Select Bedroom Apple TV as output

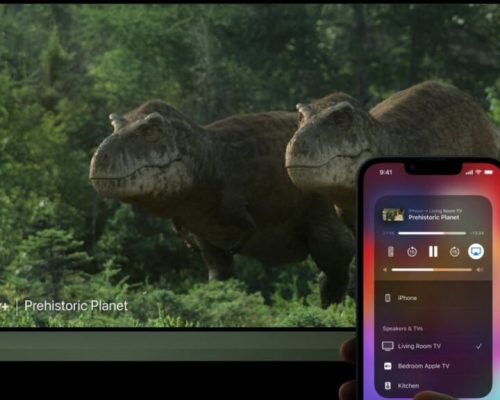coord(433,366)
